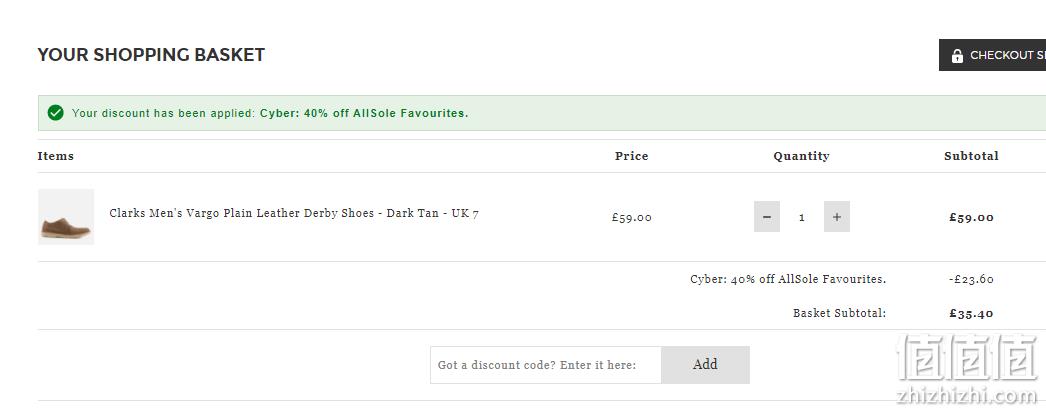Select the -£23.60 discount amount
Screen dimensions: 1046x413
[971, 280]
